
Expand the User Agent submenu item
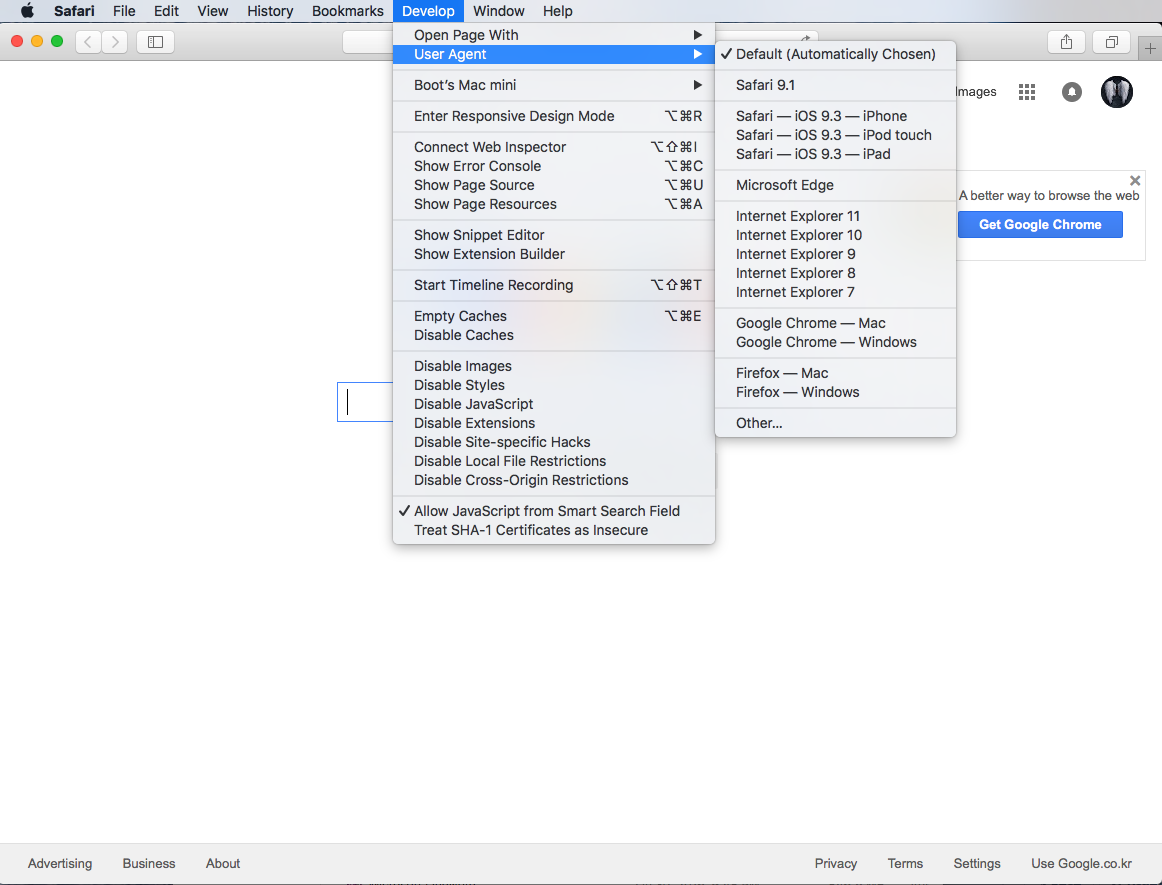tap(554, 54)
